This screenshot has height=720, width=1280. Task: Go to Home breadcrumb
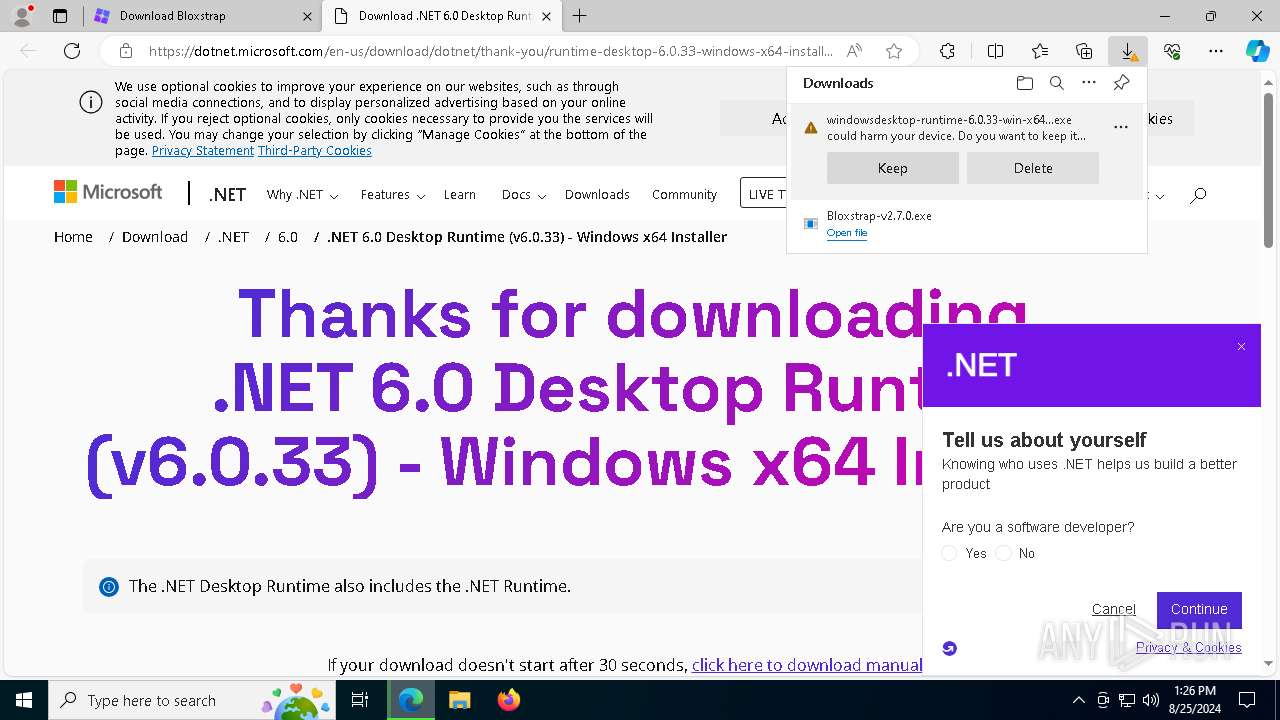click(73, 237)
